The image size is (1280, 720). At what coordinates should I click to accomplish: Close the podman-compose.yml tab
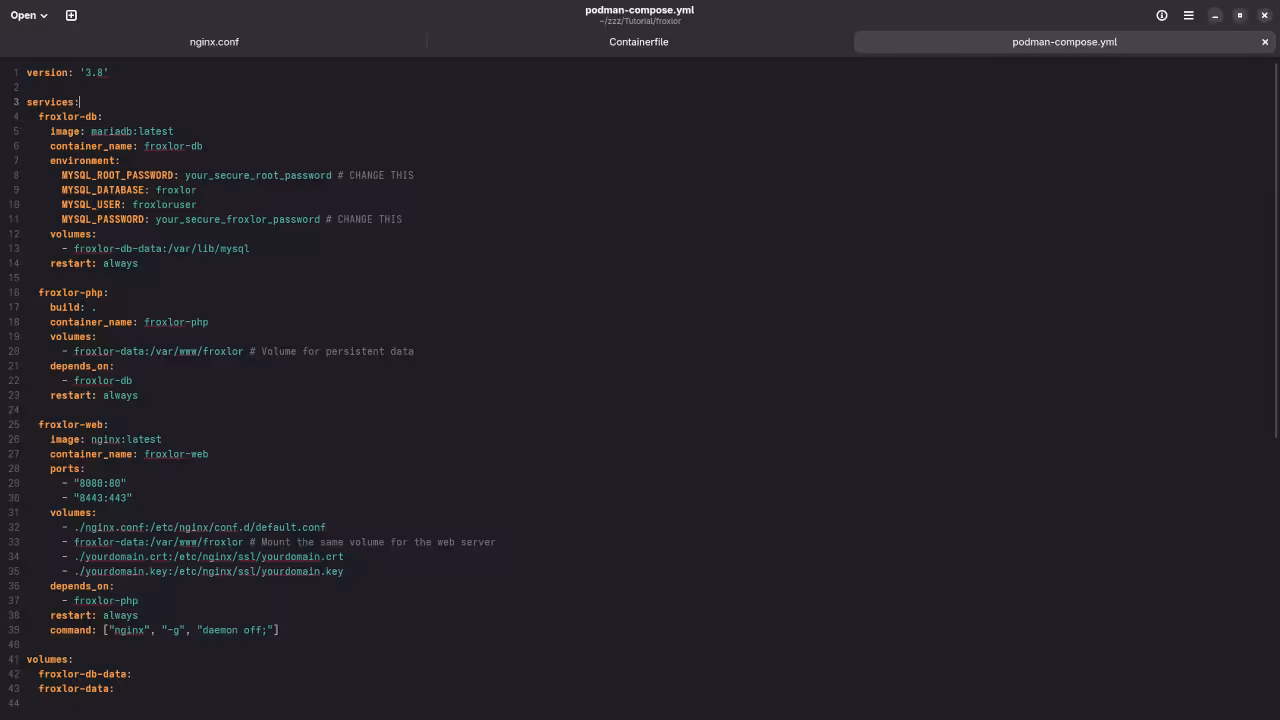click(1265, 42)
